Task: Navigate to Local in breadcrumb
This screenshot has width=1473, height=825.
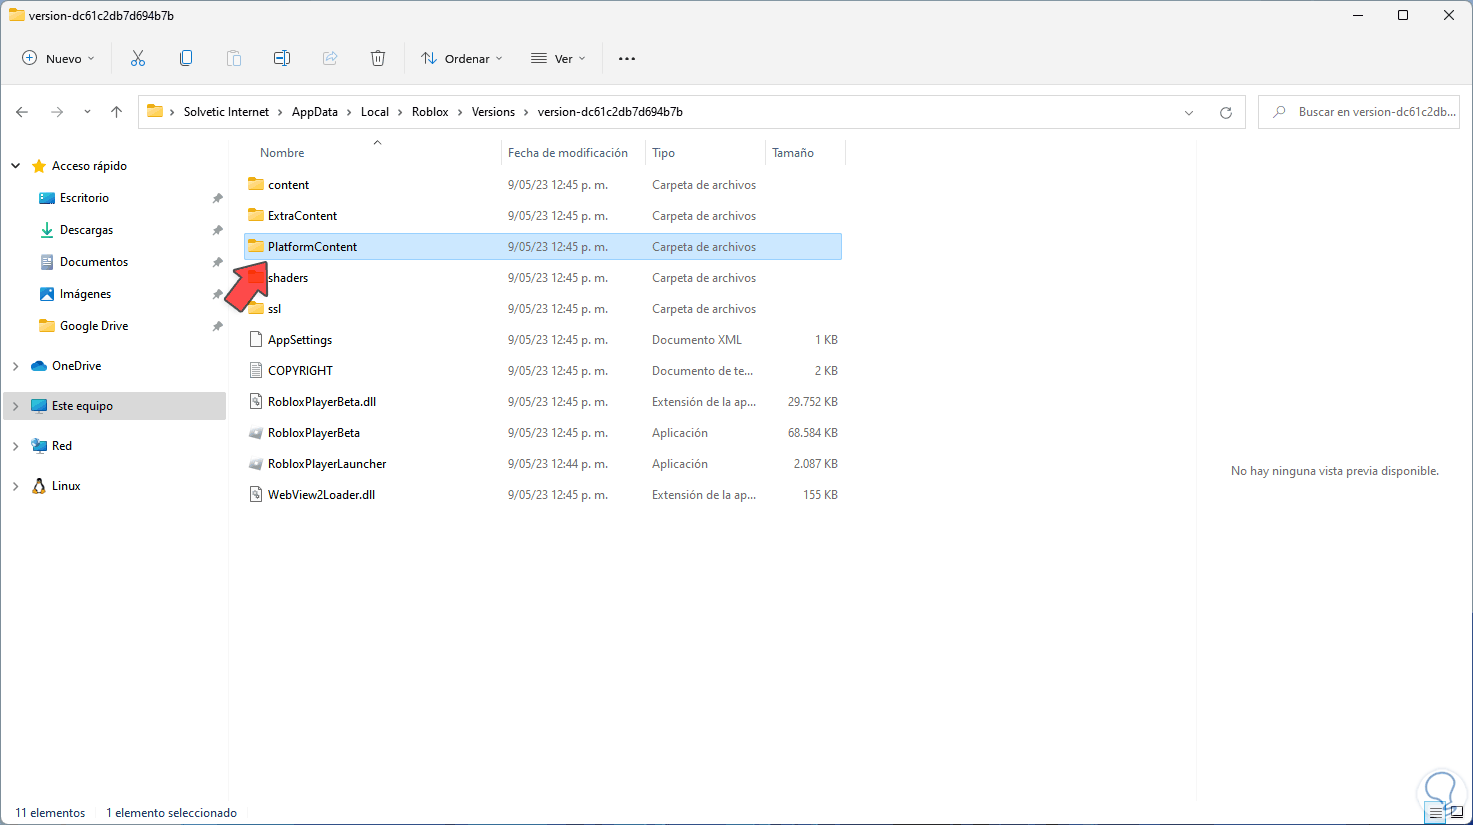Action: (x=375, y=112)
